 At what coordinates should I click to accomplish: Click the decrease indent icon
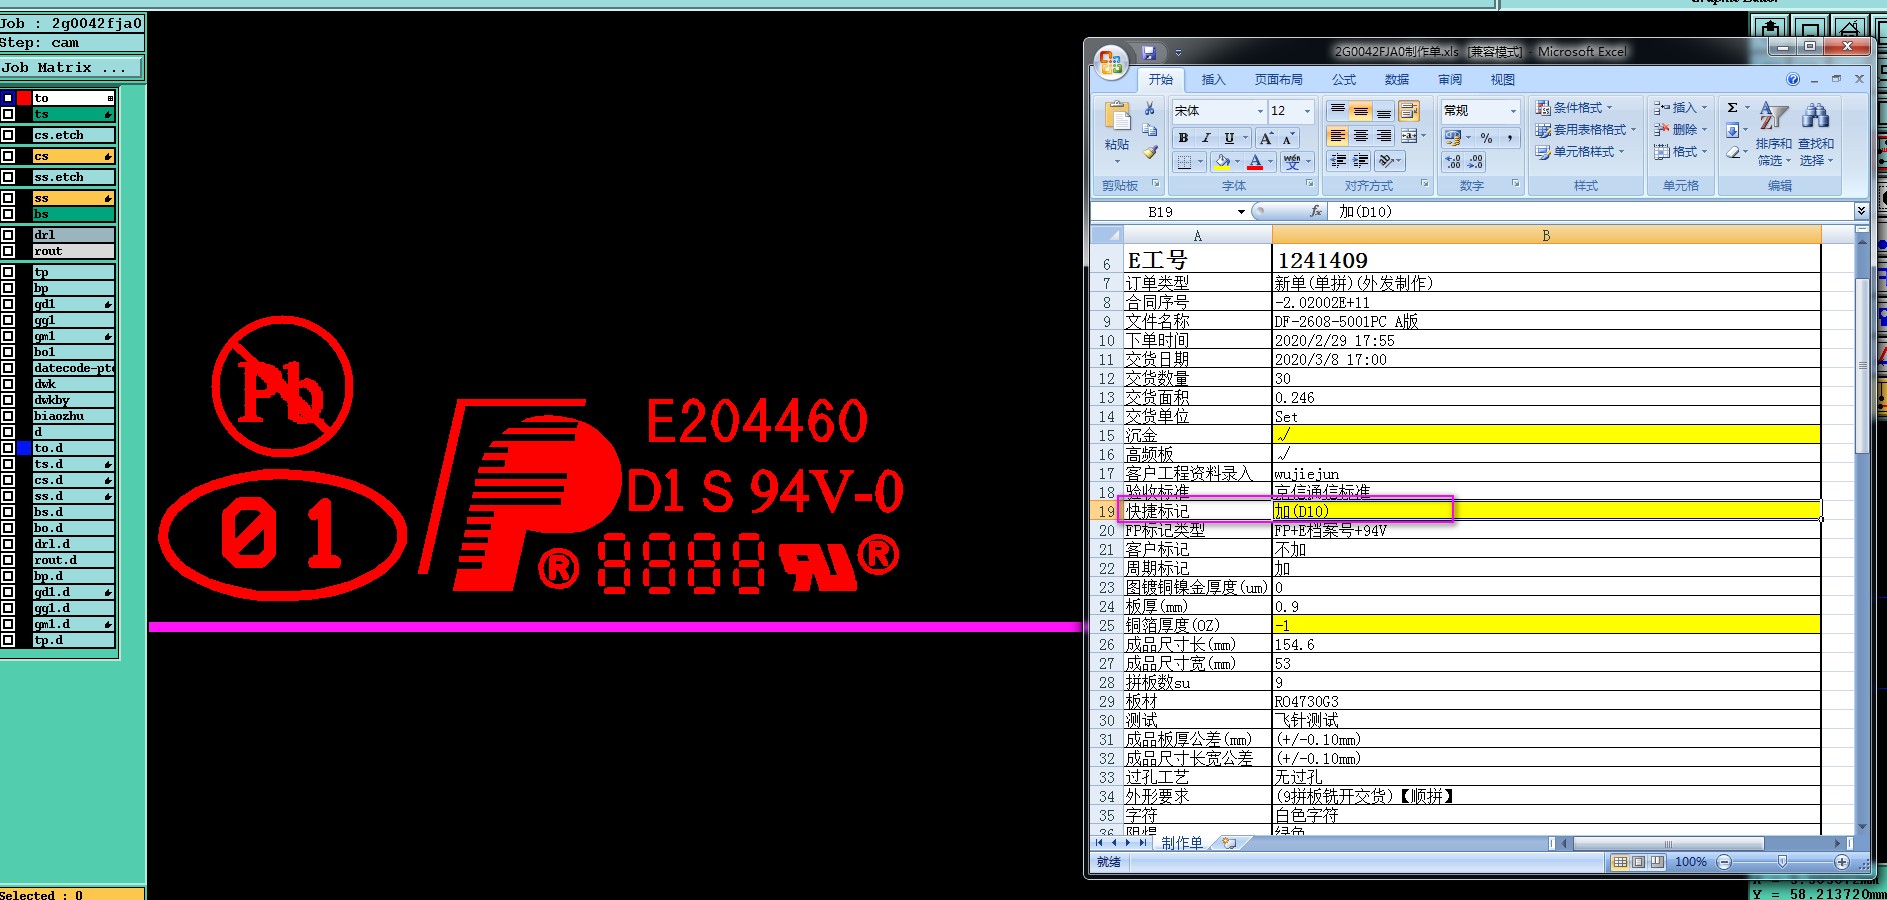[x=1338, y=161]
